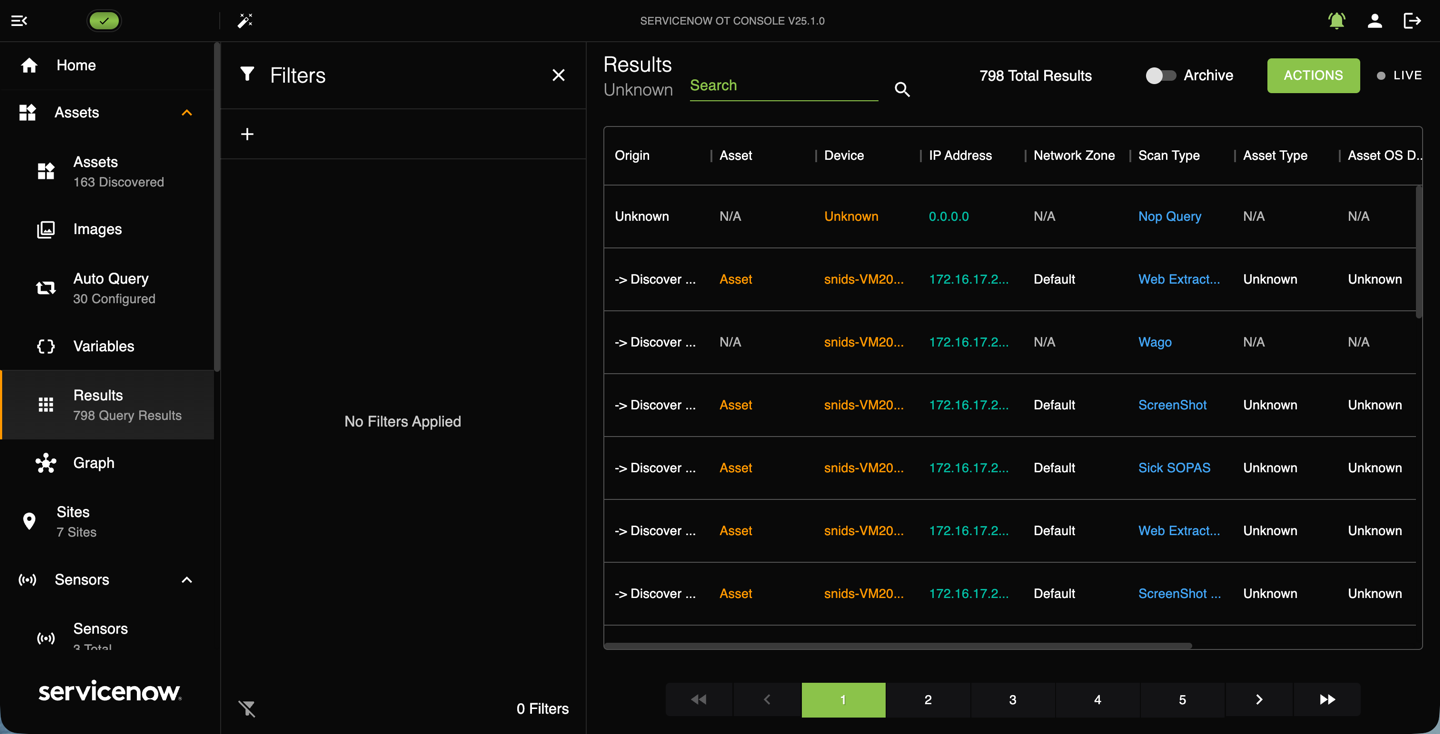
Task: Open the Sick SOPAS scan link
Action: pyautogui.click(x=1174, y=468)
